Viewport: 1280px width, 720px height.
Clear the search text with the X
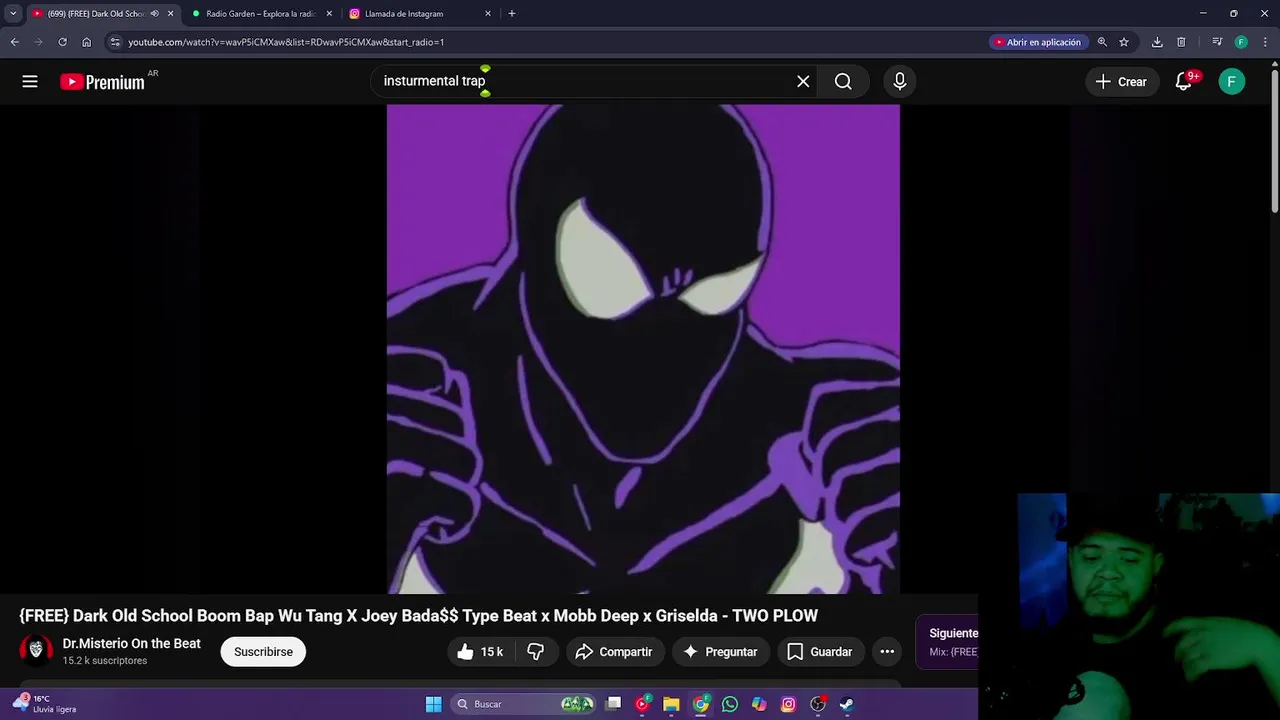[803, 82]
